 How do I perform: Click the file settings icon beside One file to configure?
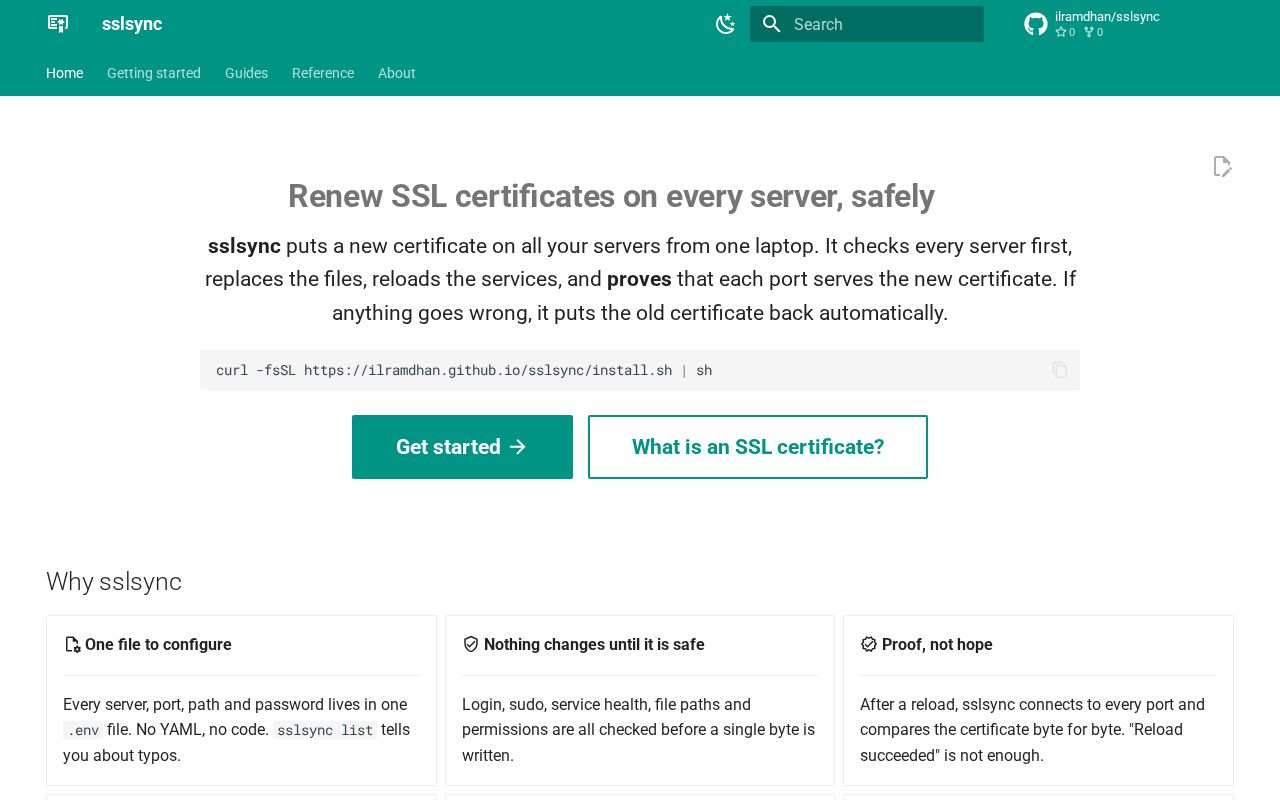[72, 645]
